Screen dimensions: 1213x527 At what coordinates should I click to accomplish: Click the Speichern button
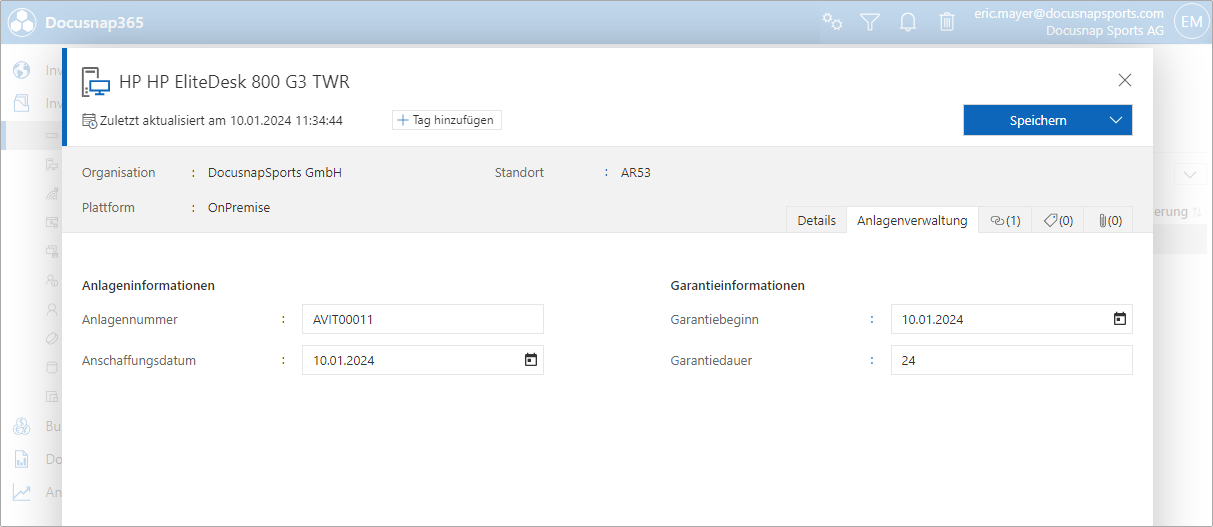tap(1038, 120)
